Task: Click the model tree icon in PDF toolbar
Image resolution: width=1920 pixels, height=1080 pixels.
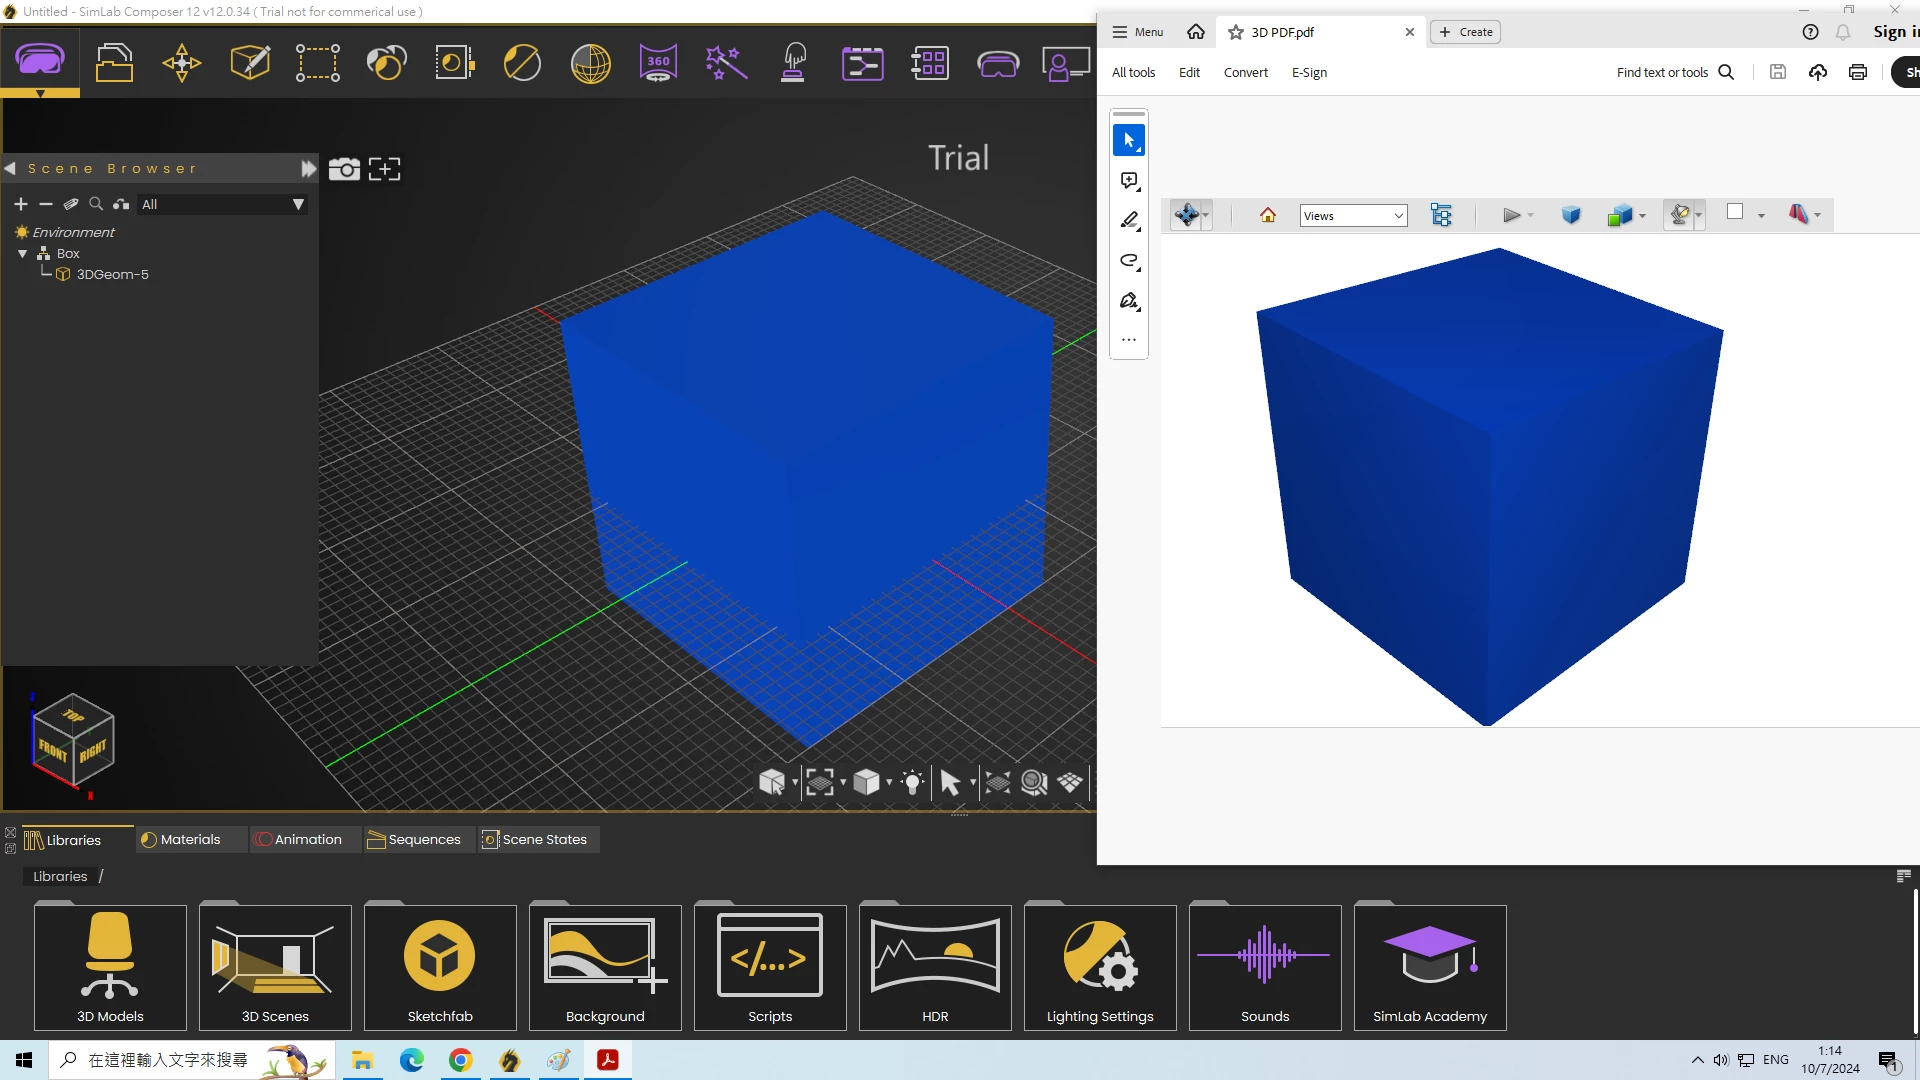Action: tap(1441, 215)
